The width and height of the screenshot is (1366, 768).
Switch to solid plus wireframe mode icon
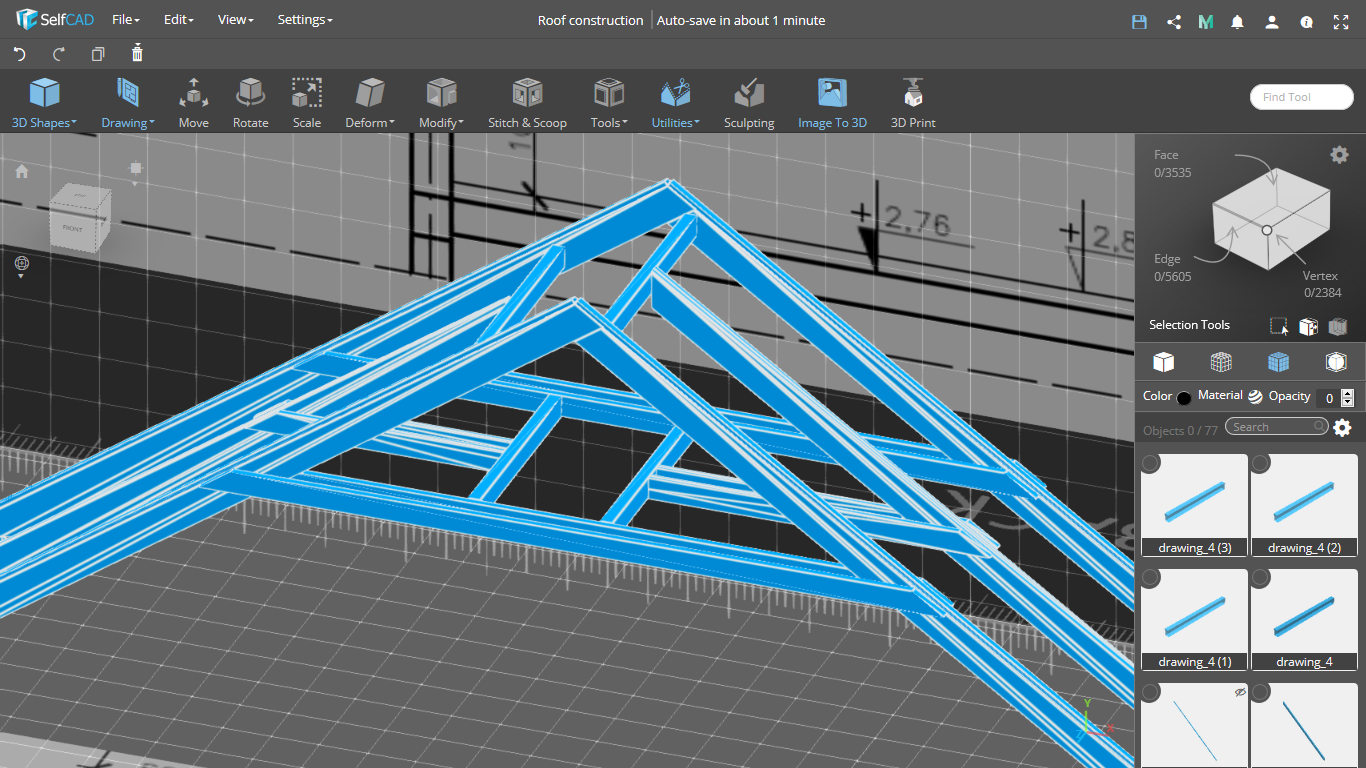(x=1279, y=361)
